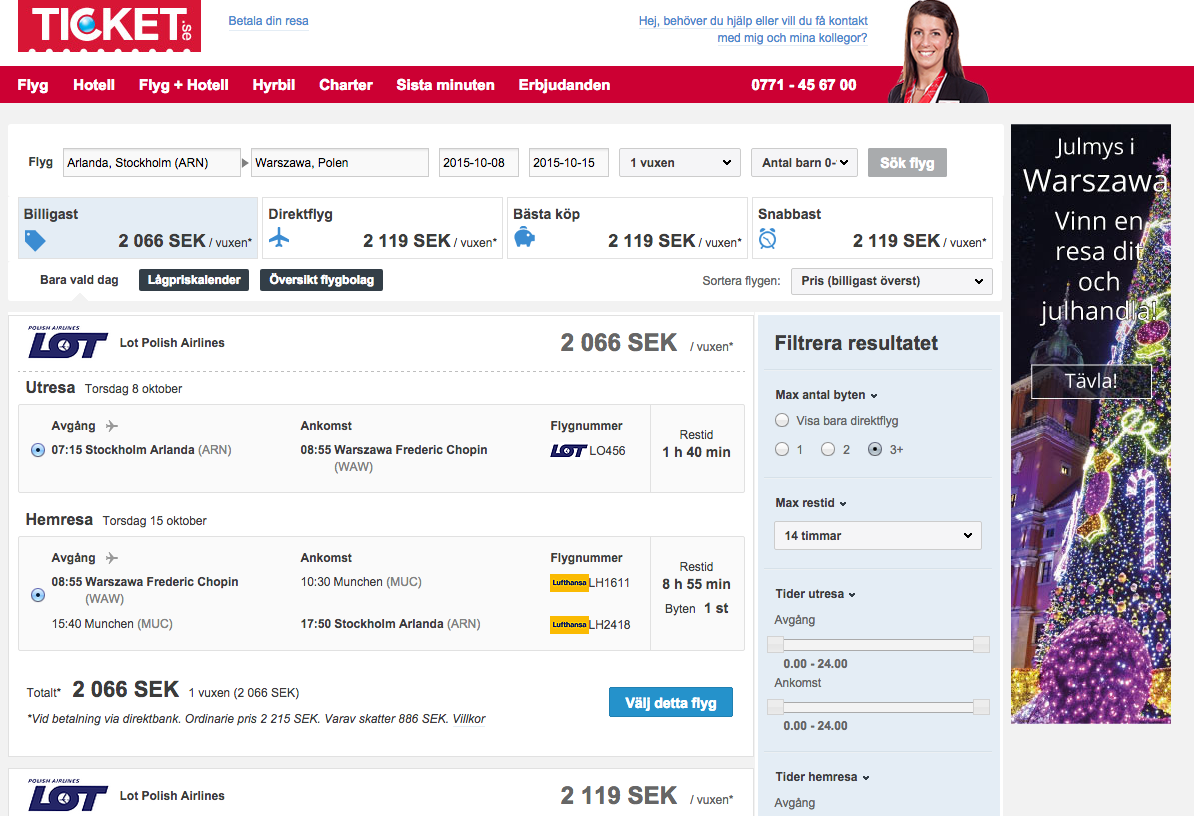Click the 2015-10-15 return date field
Screen dimensions: 1194x816
568,163
